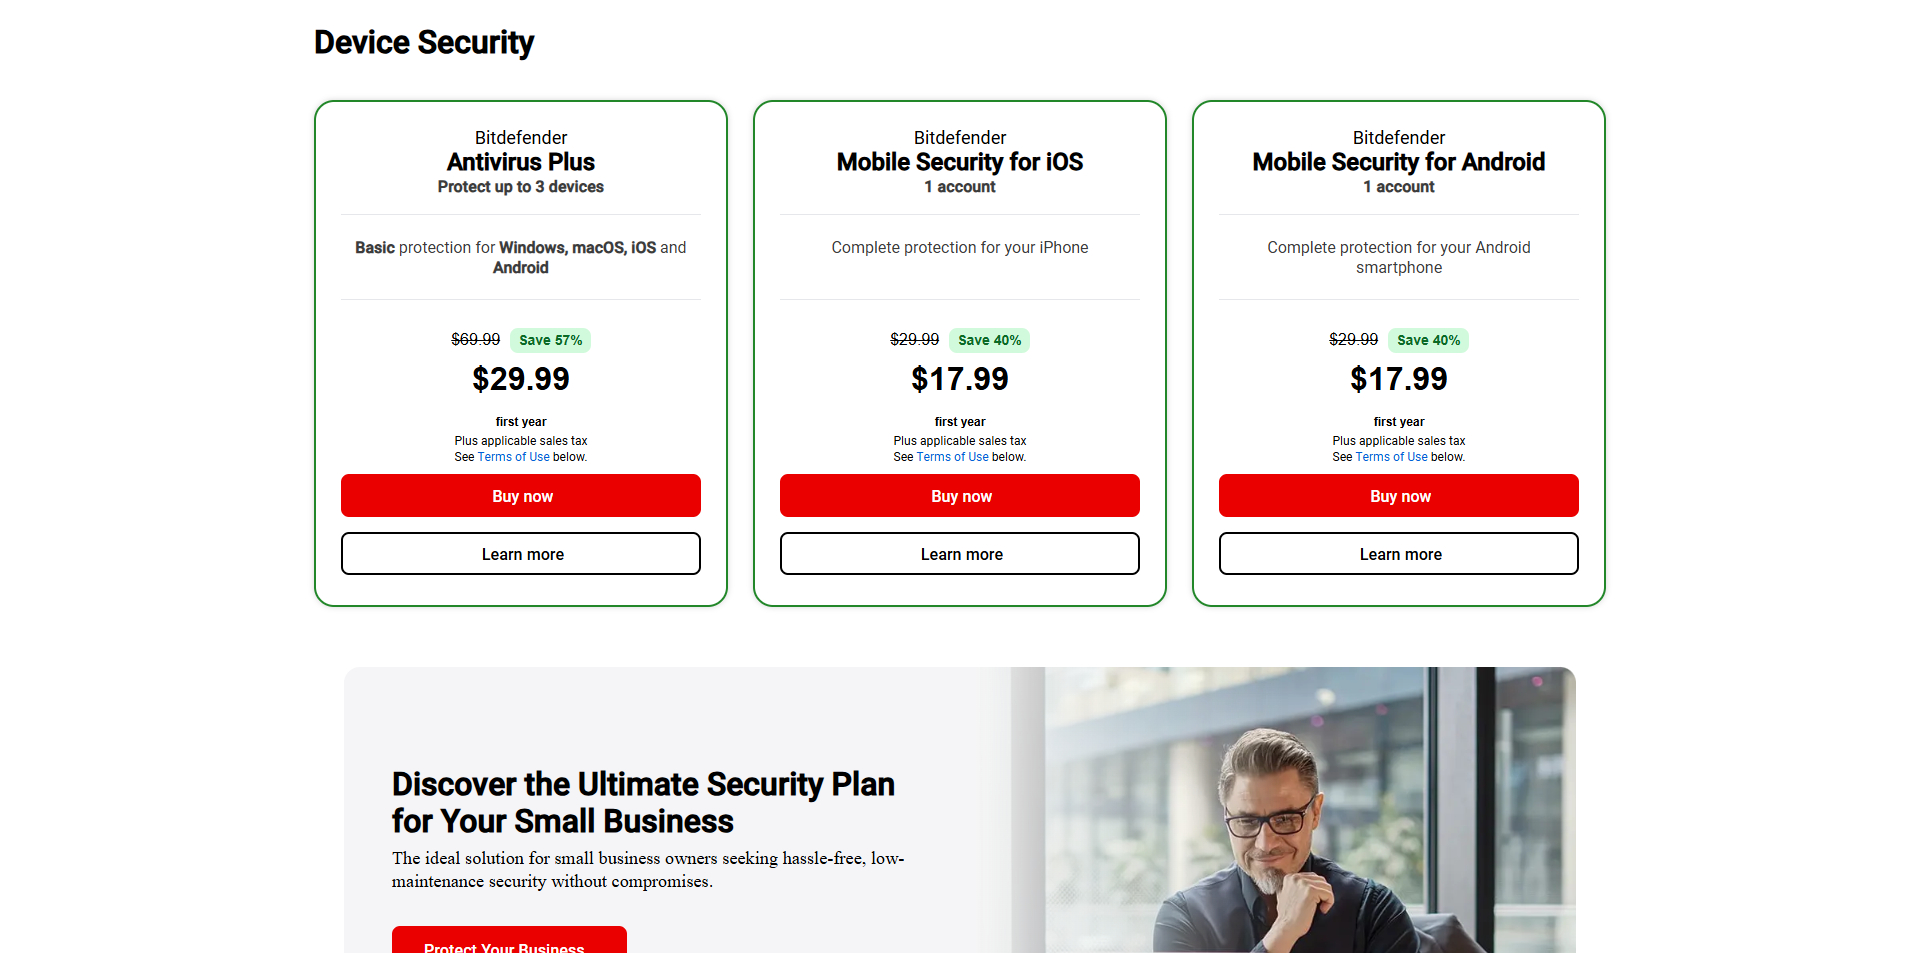
Task: Select the Mobile Security for Android card
Action: (x=1398, y=300)
